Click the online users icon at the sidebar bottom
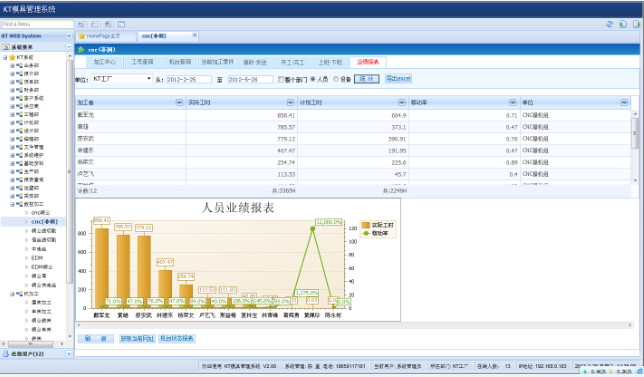The height and width of the screenshot is (377, 644). [5, 354]
